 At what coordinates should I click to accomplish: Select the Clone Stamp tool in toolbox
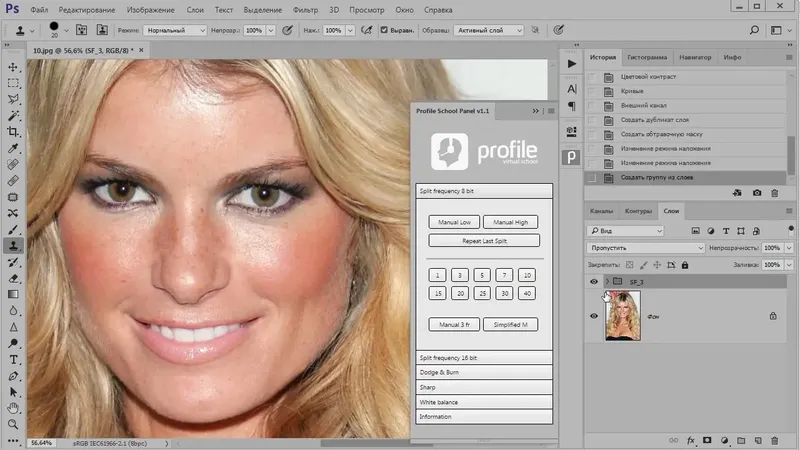13,246
